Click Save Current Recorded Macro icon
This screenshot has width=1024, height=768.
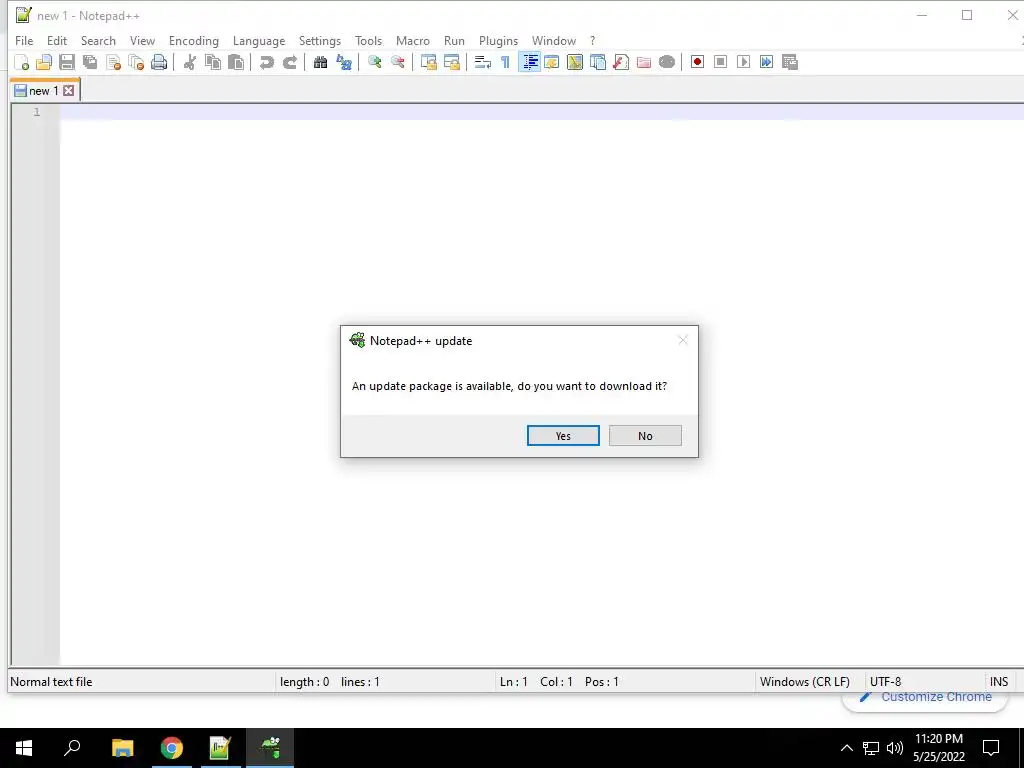point(790,63)
